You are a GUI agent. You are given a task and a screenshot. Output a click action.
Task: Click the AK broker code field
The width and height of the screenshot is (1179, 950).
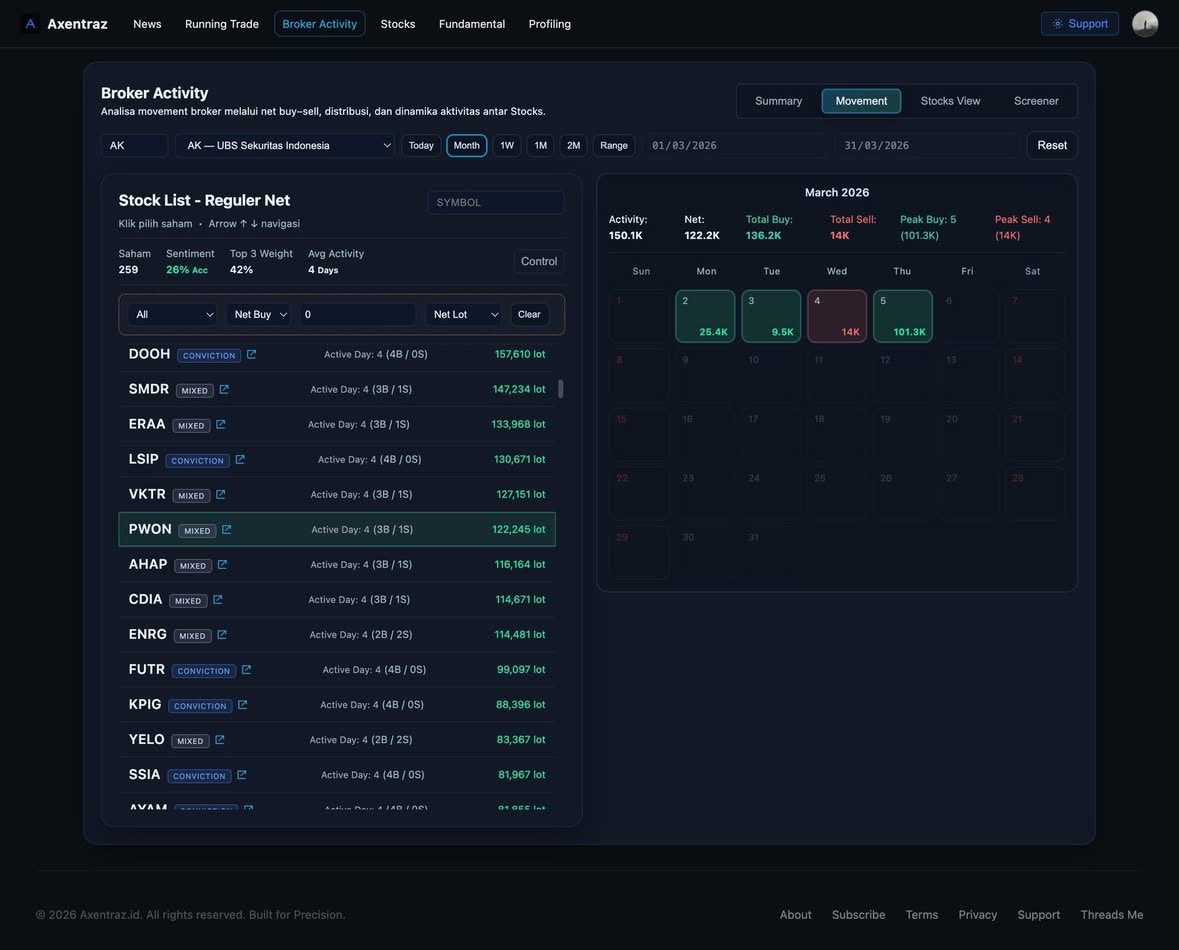point(135,145)
